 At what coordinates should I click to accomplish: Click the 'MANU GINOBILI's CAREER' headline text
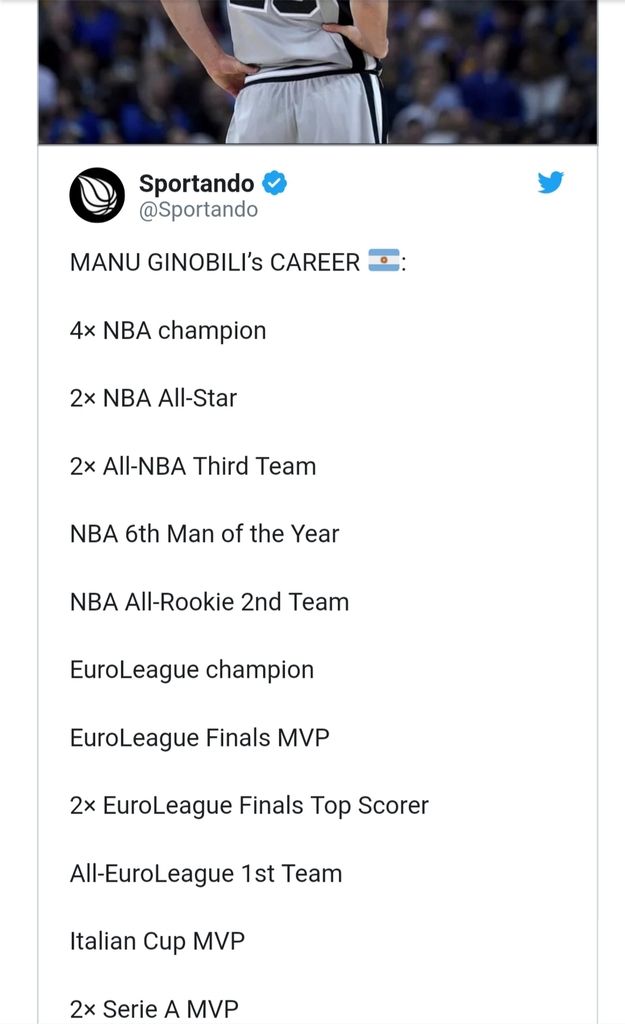point(214,262)
